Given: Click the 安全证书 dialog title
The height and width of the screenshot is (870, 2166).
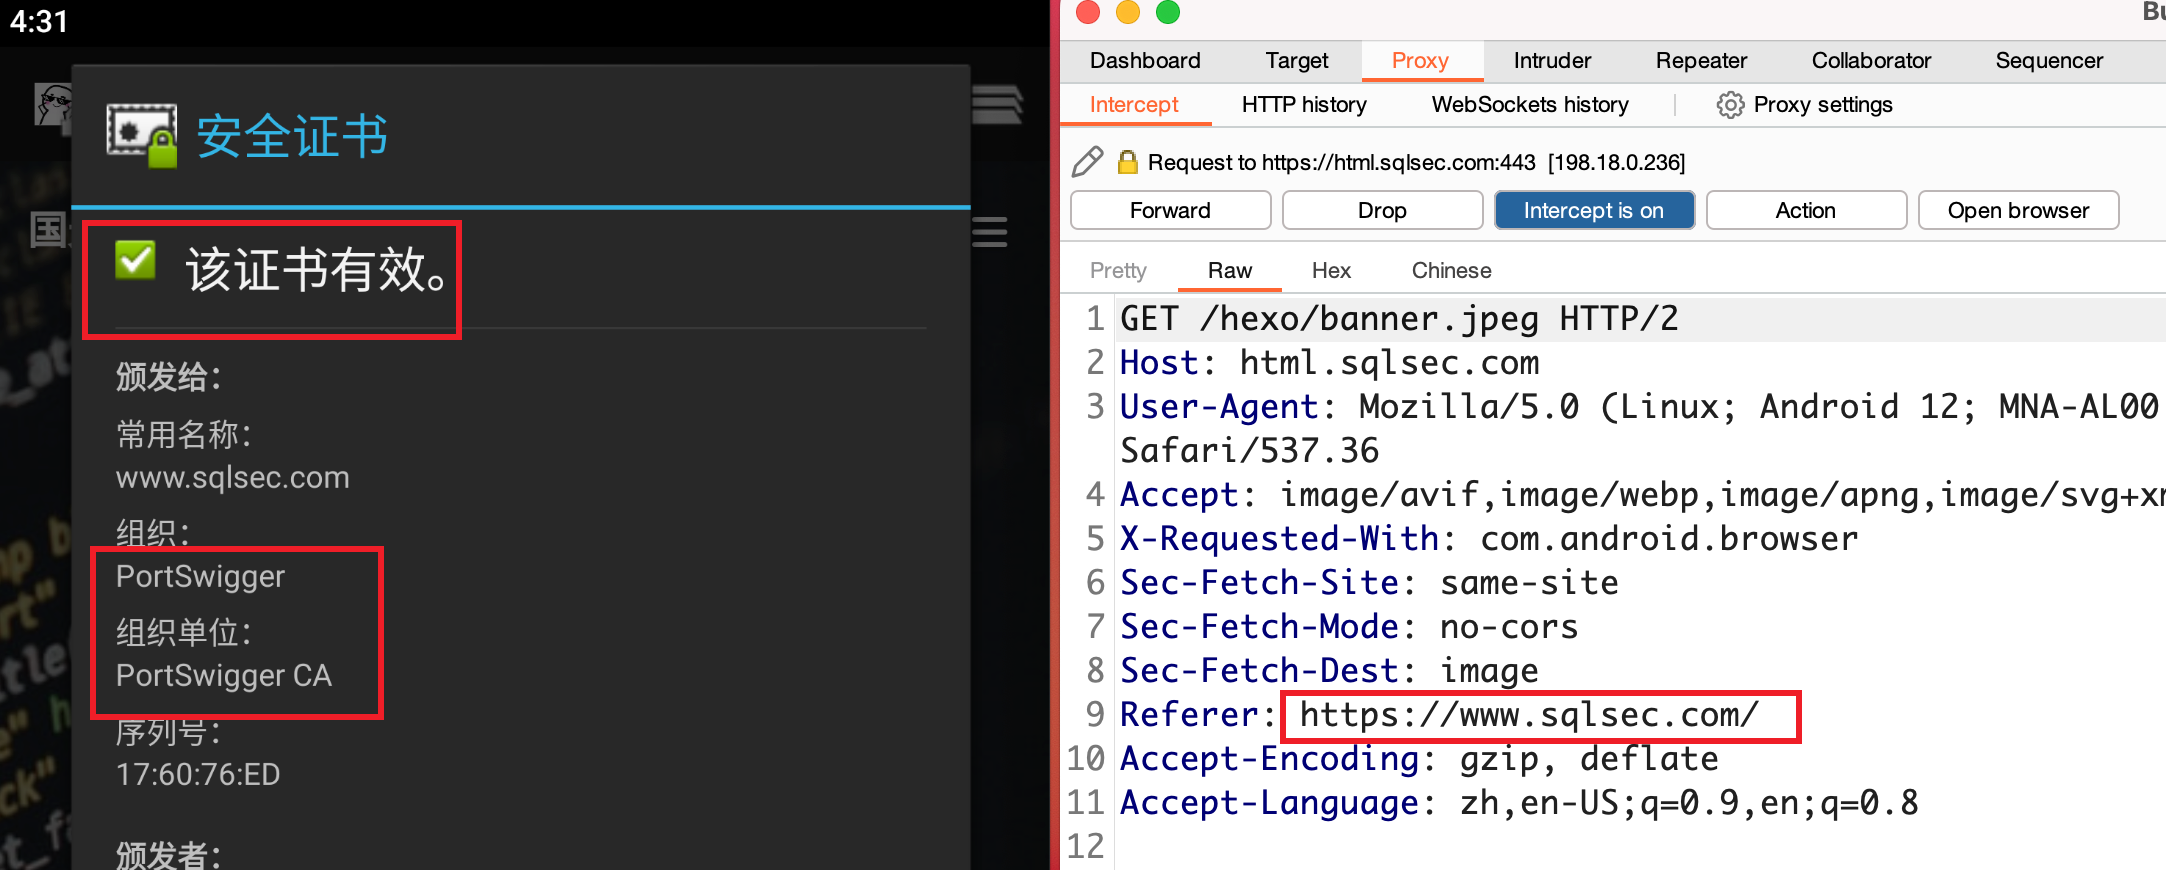Looking at the screenshot, I should (292, 136).
